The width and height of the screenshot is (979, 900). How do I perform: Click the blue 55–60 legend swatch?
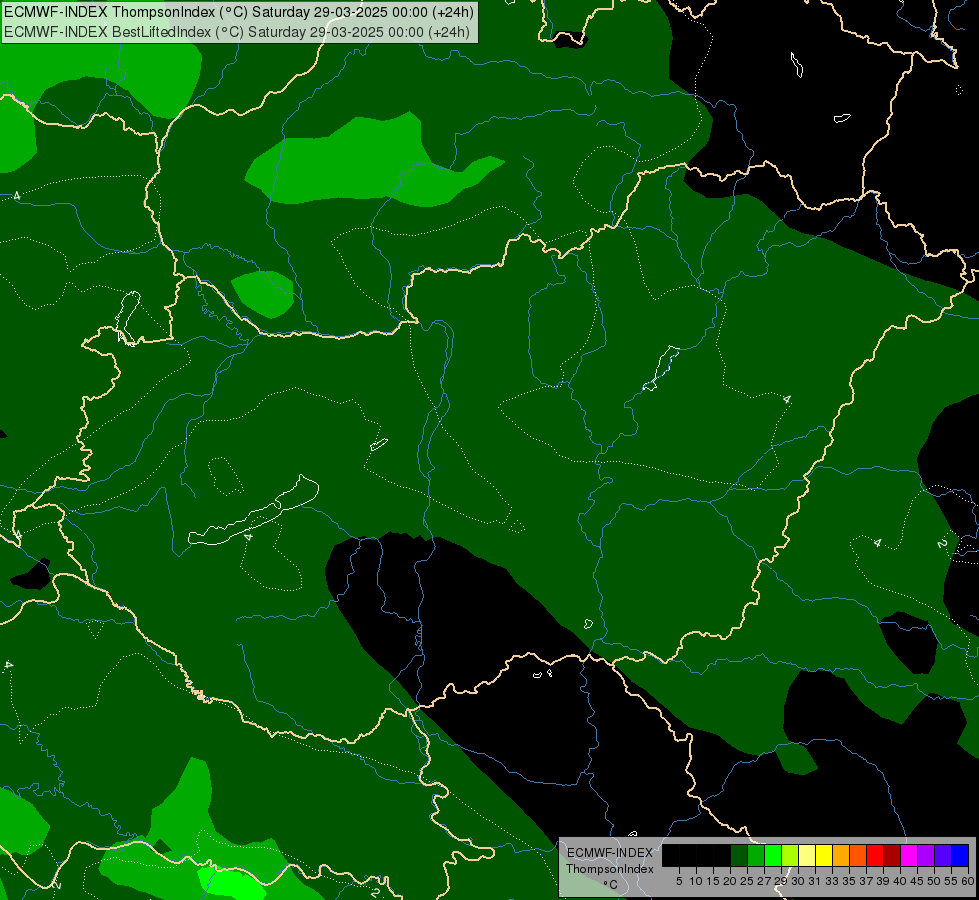pos(960,855)
